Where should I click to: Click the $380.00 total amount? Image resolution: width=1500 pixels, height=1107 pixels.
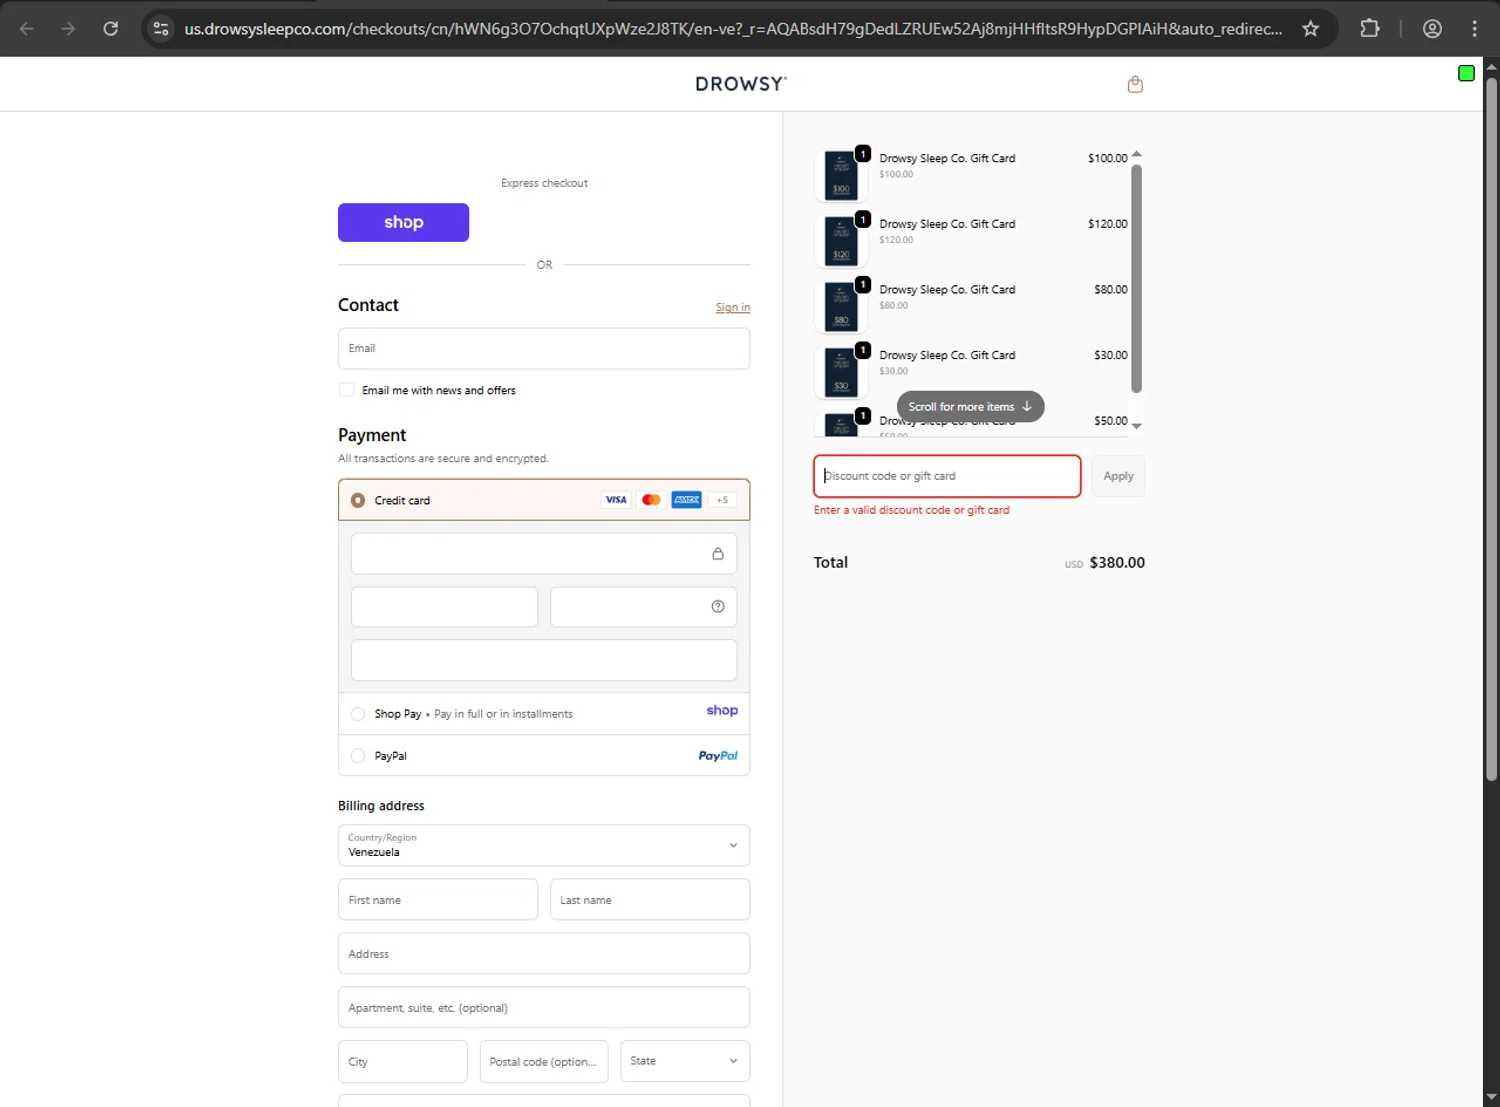point(1117,563)
